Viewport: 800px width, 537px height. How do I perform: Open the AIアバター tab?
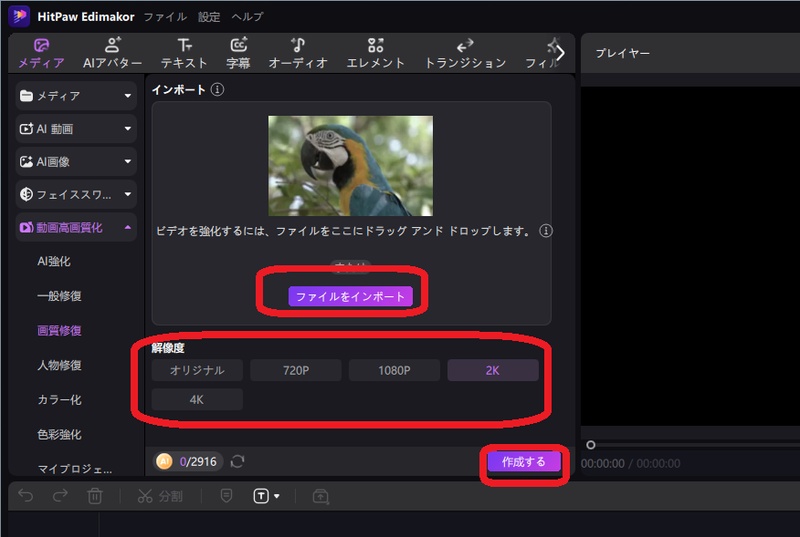[113, 54]
